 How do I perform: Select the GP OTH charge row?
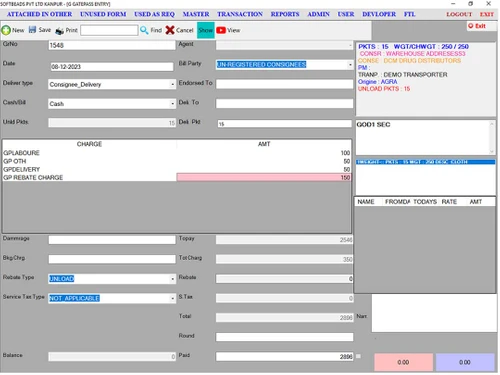click(x=177, y=161)
